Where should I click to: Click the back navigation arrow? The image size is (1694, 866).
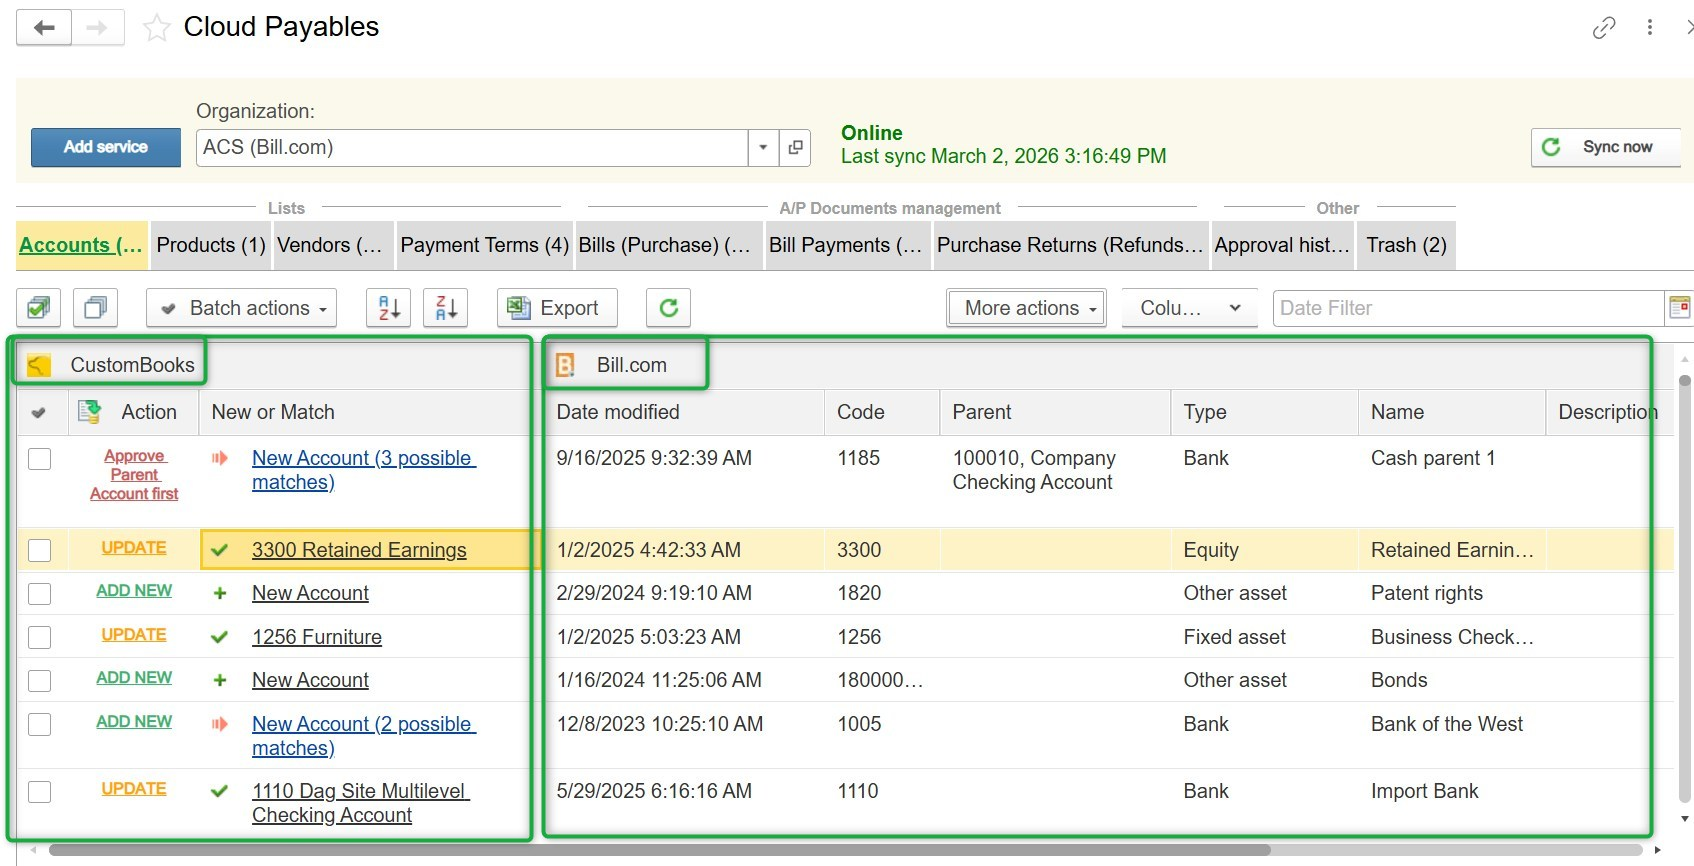coord(44,28)
